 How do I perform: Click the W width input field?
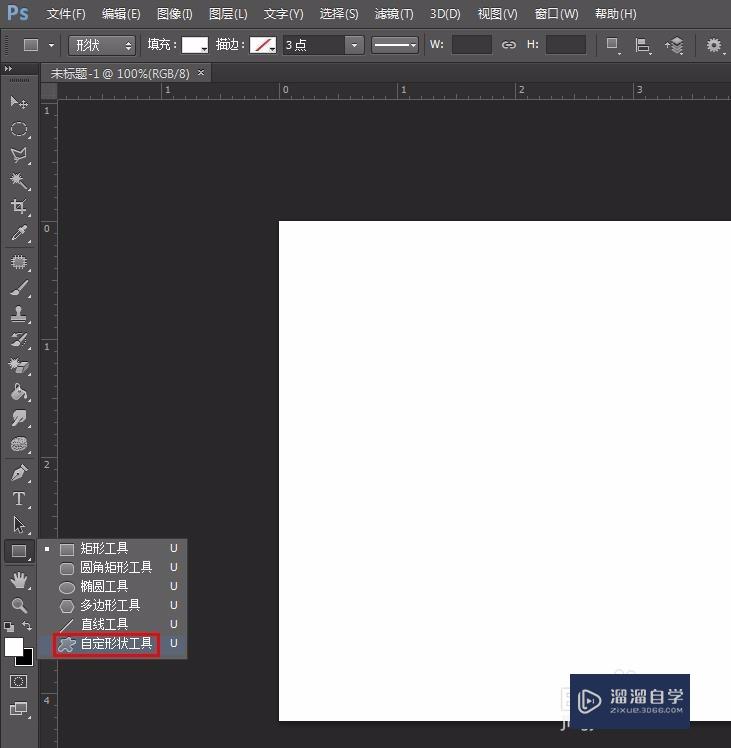(471, 45)
